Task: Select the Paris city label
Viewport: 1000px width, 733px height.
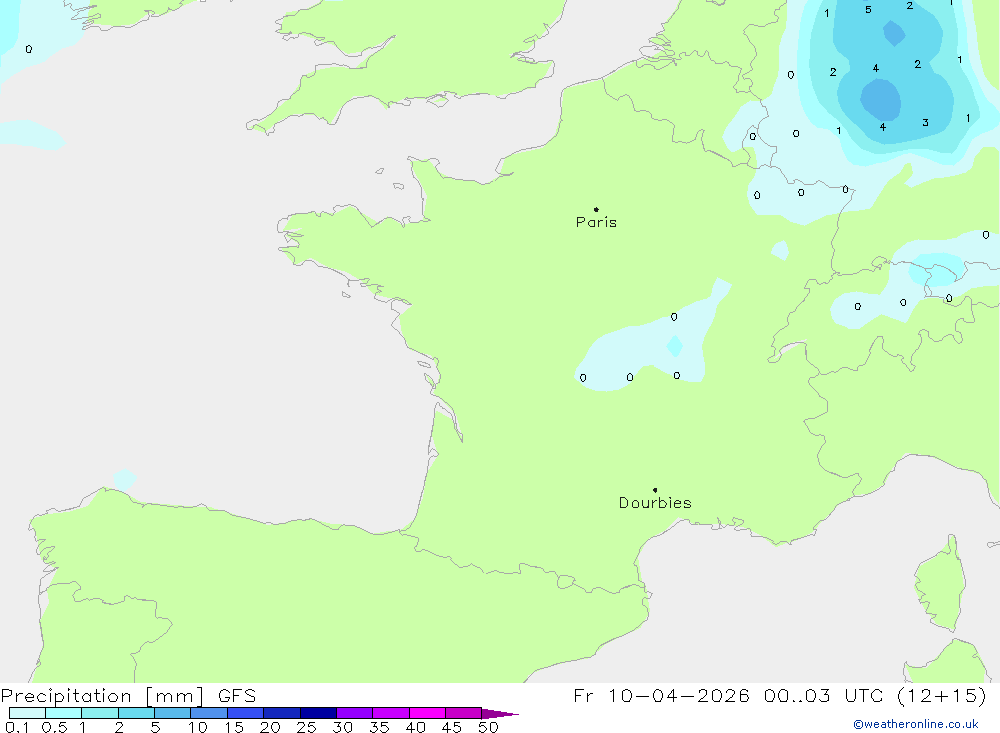Action: click(x=596, y=222)
